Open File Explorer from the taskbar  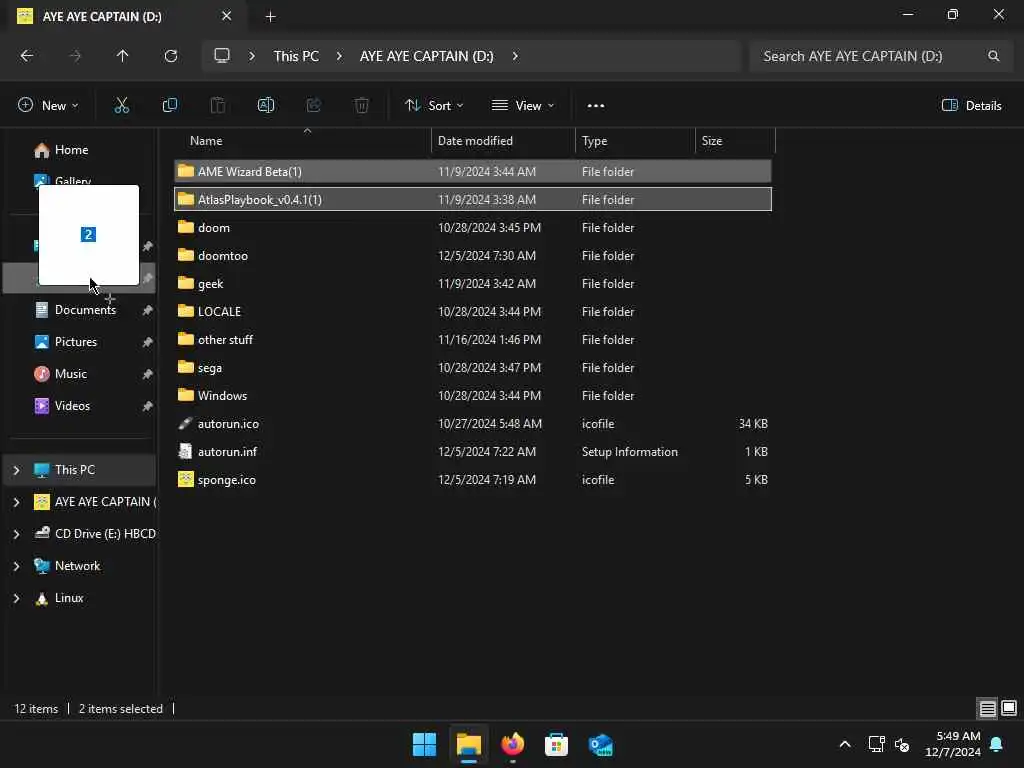(x=468, y=744)
